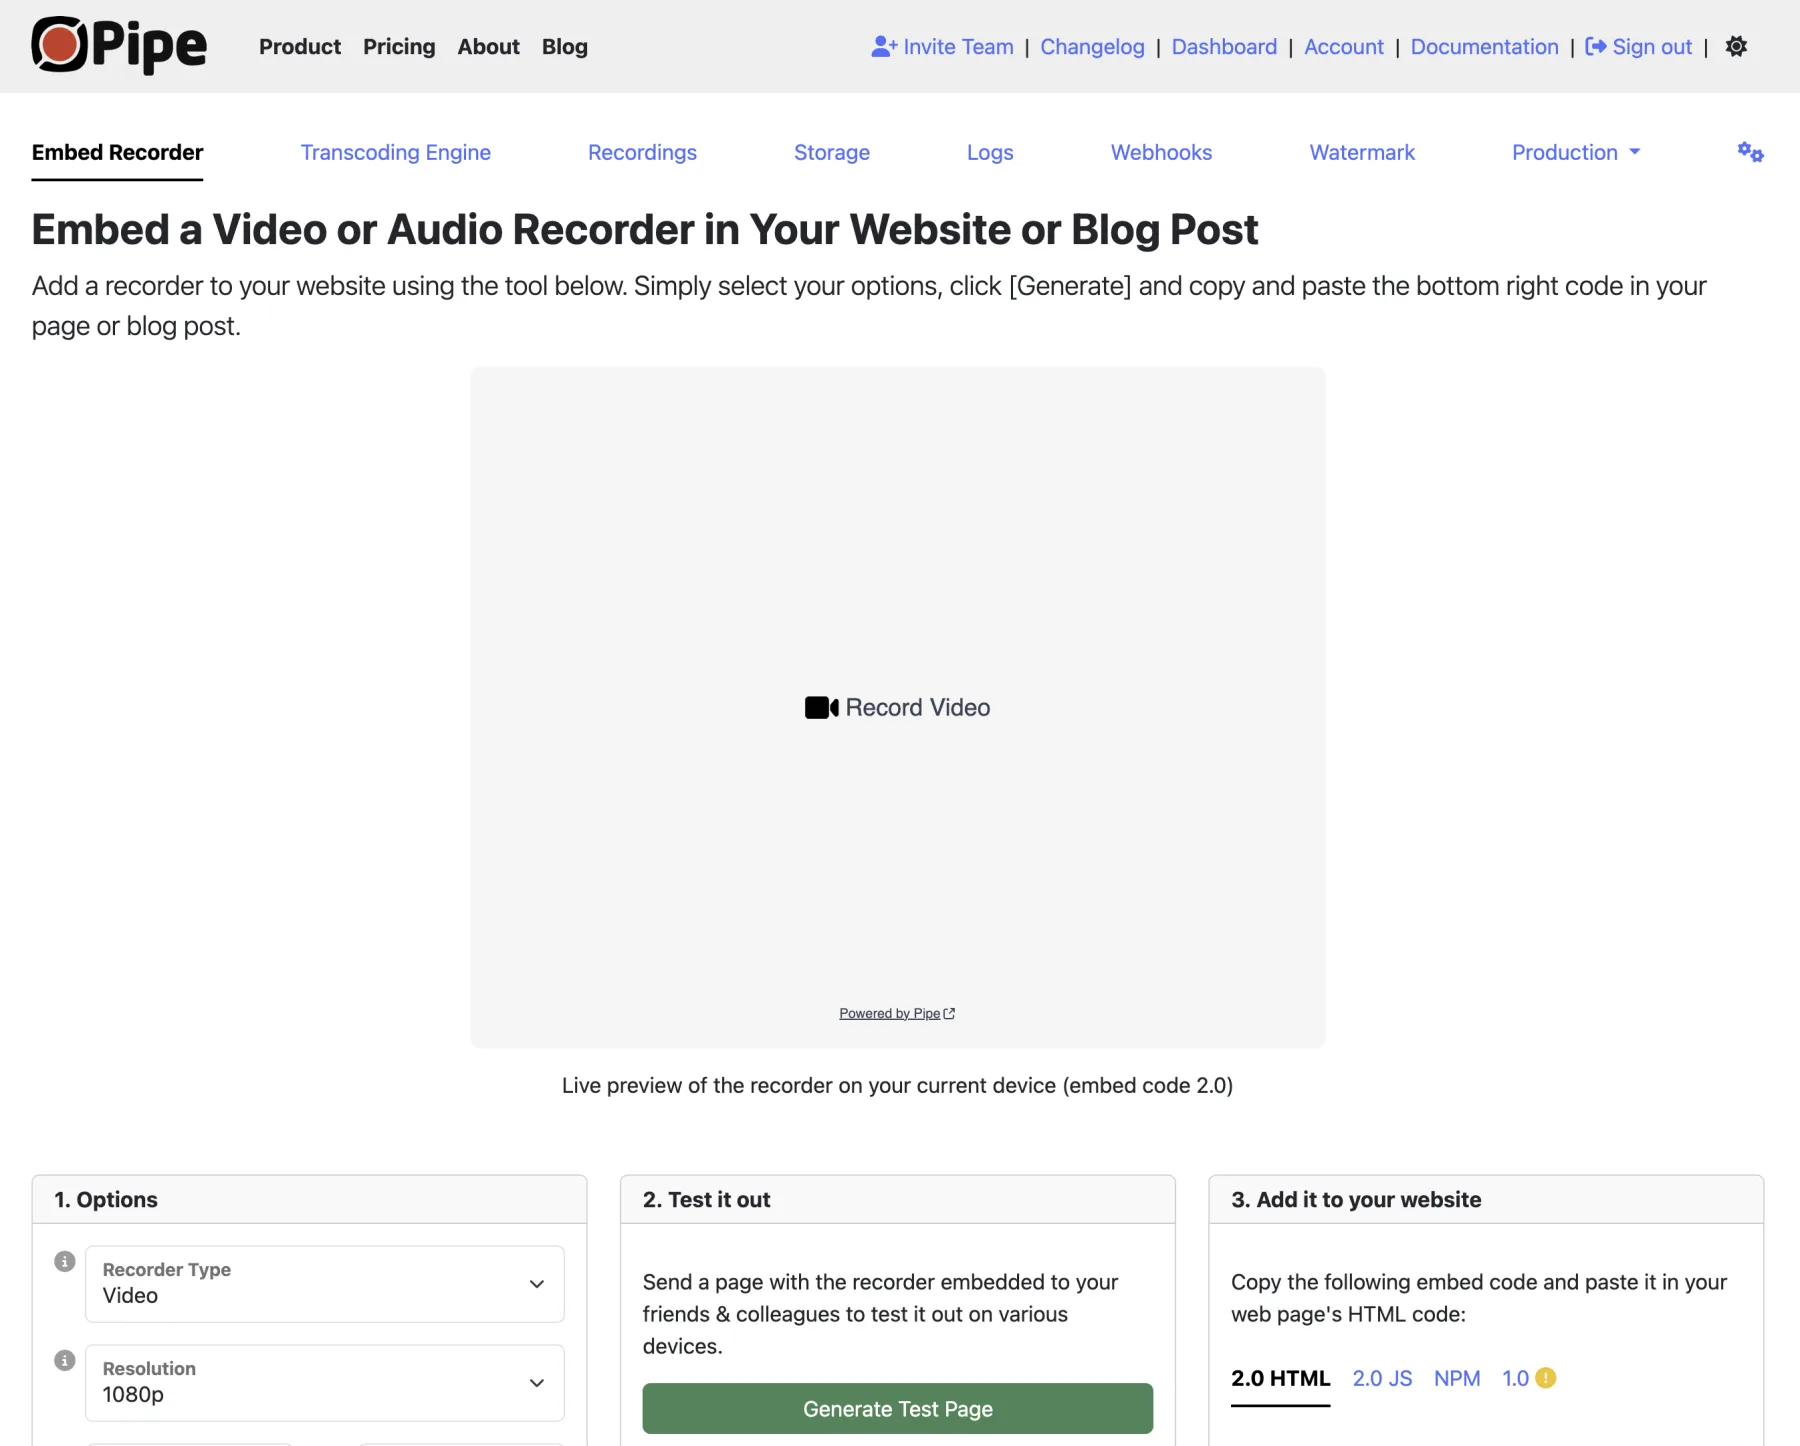Switch to the 2.0 JS embed tab

(1382, 1378)
